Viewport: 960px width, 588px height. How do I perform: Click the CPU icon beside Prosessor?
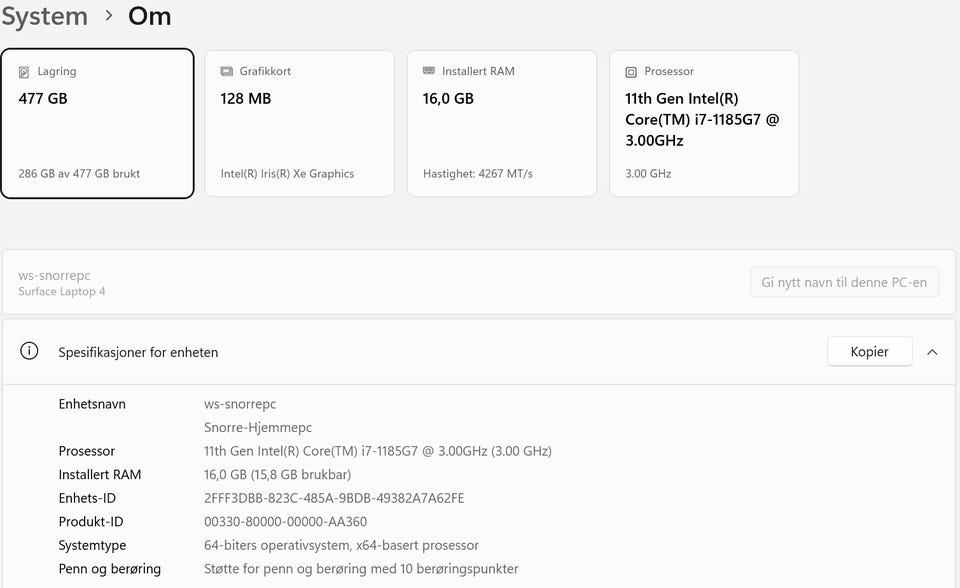[x=631, y=72]
